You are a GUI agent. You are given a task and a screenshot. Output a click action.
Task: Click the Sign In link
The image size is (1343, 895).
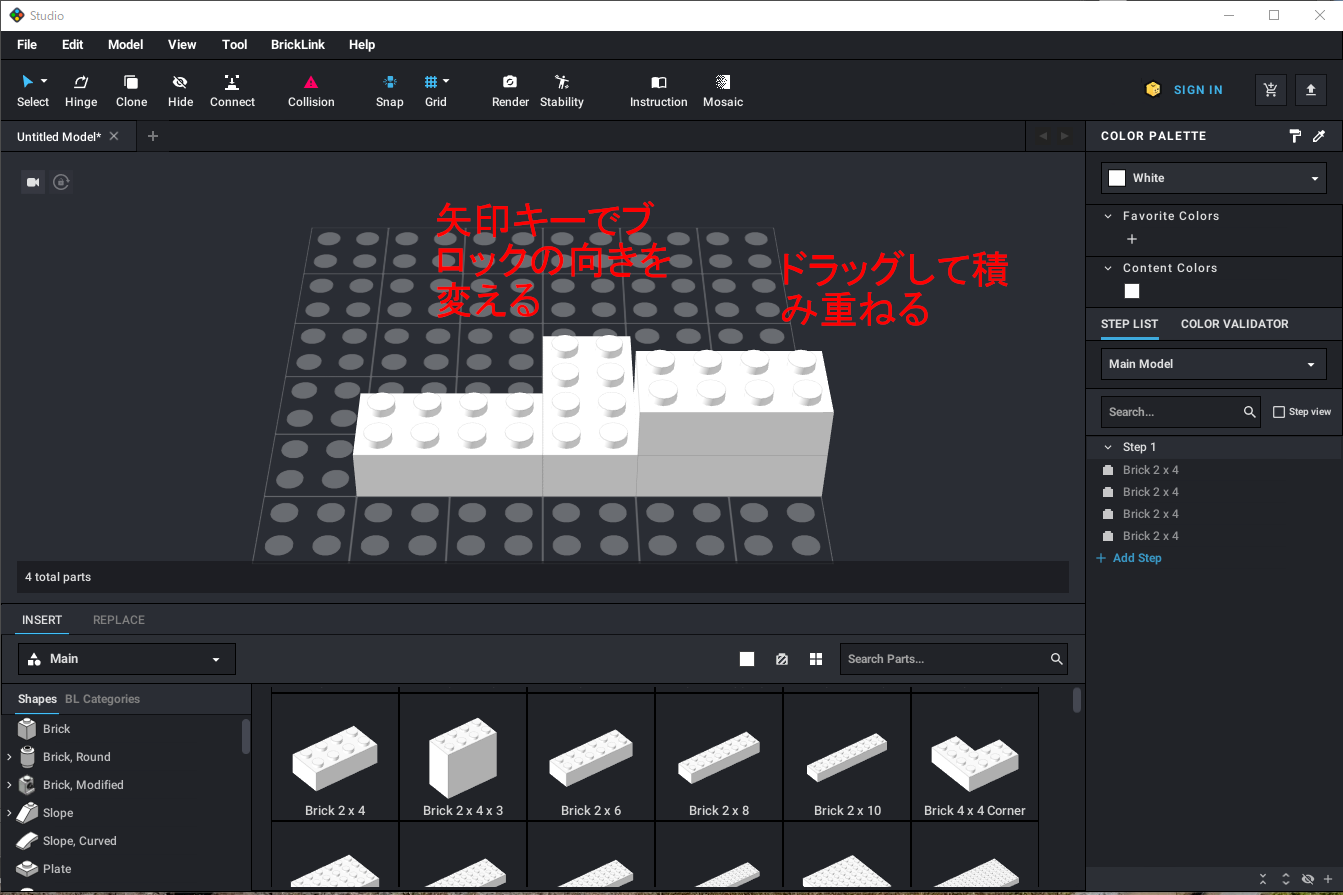pos(1197,90)
